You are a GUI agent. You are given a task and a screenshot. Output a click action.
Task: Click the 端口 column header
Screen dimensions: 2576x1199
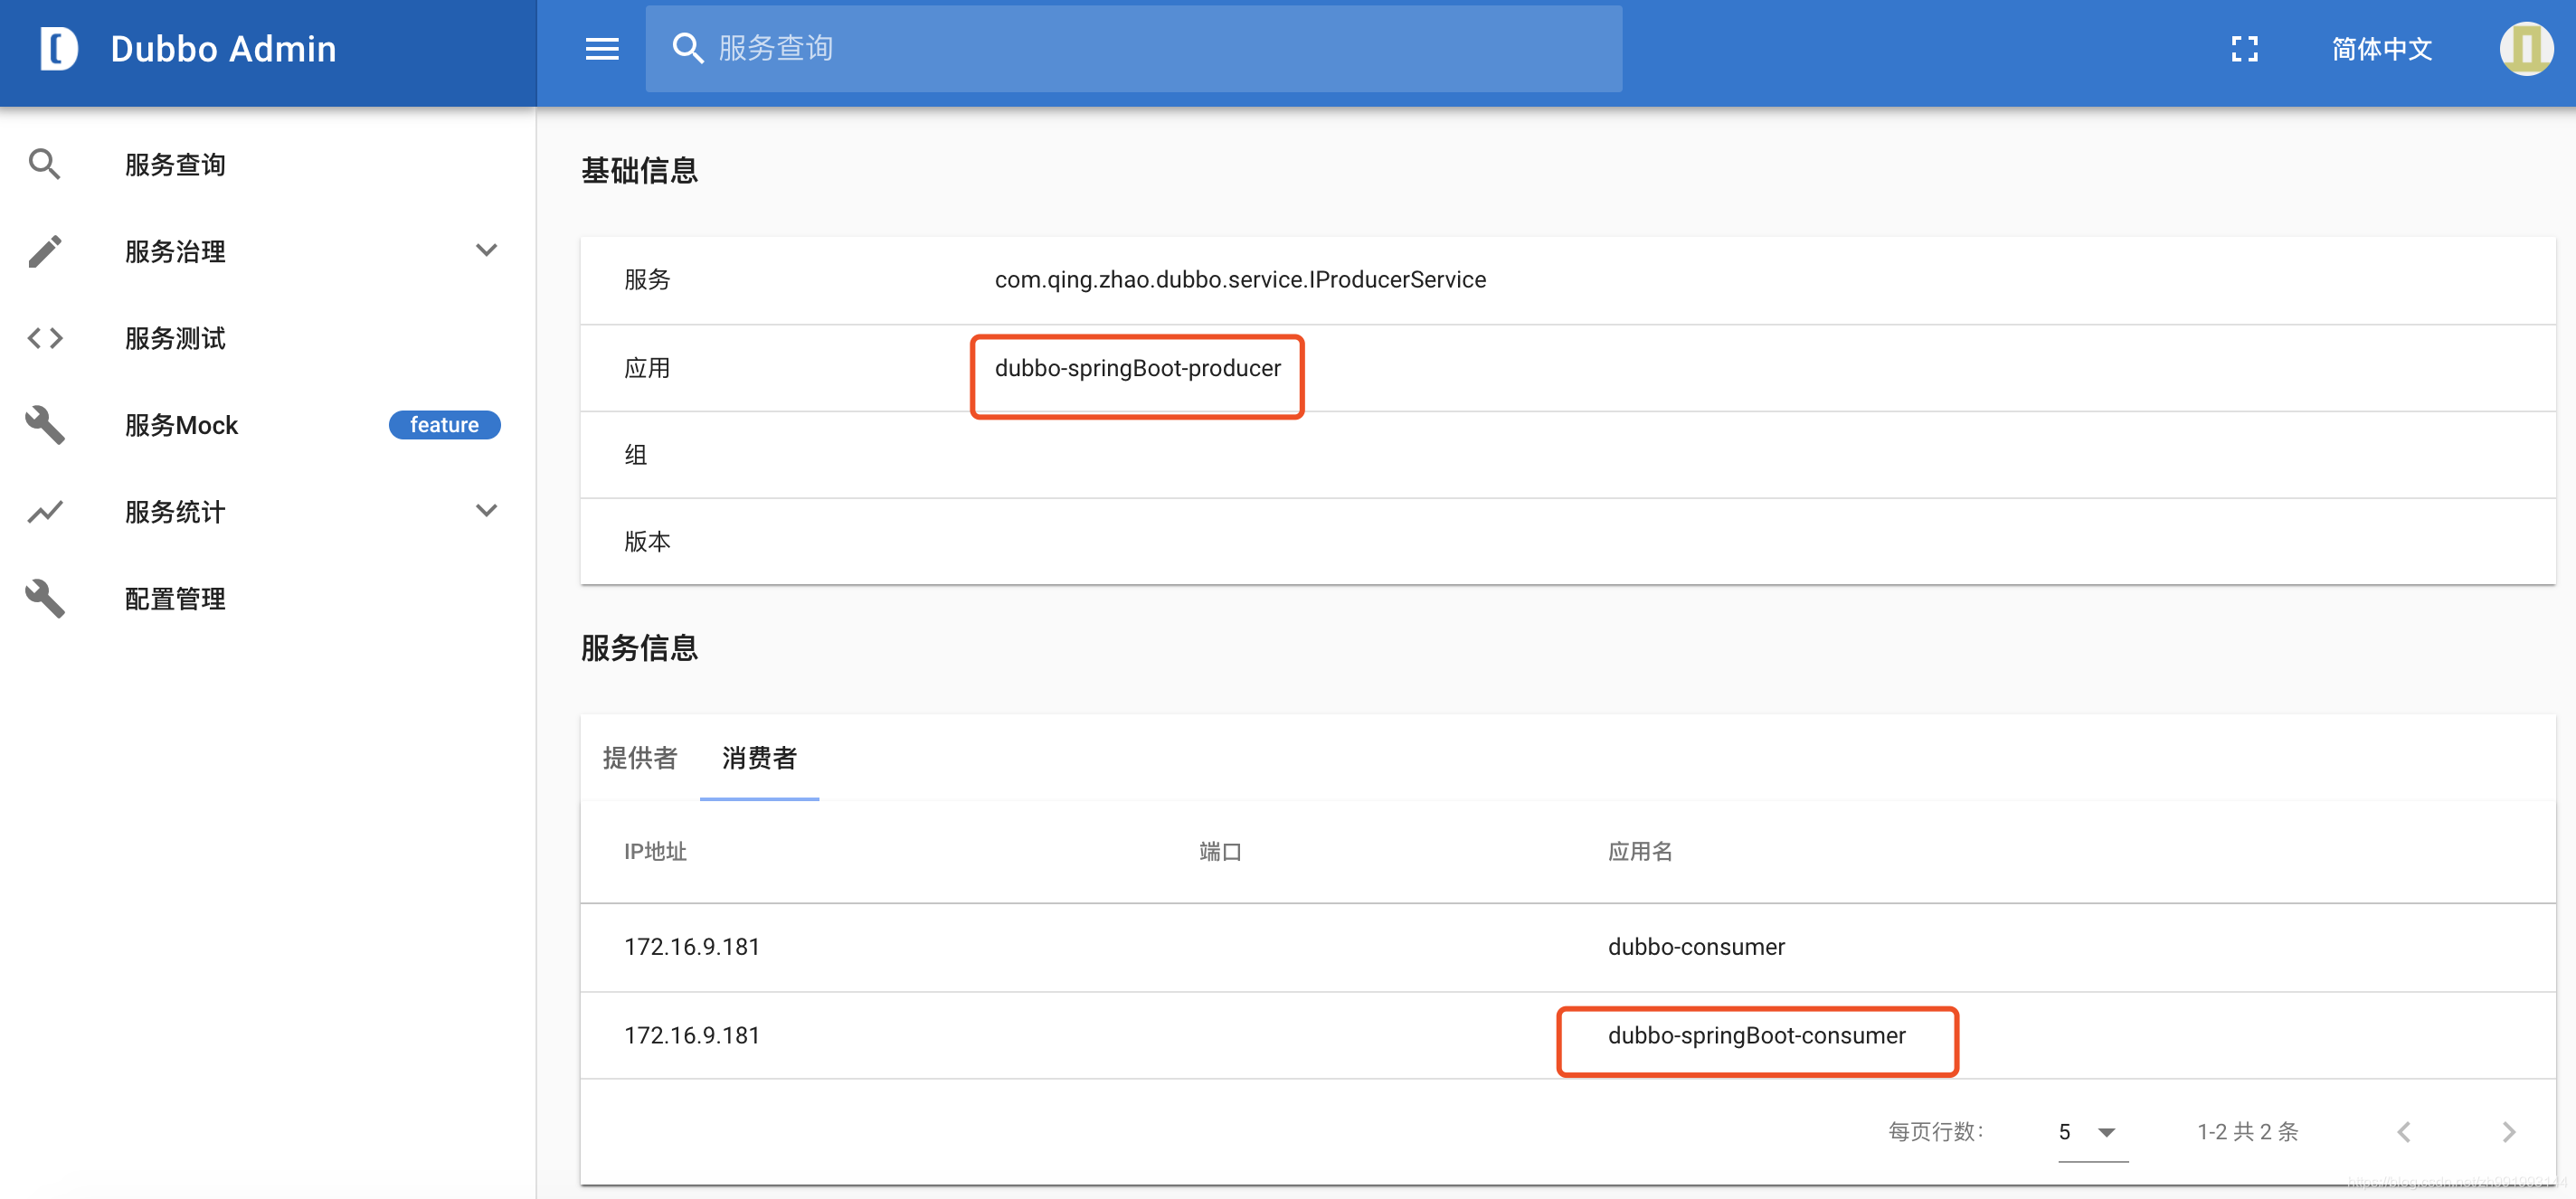click(x=1220, y=852)
